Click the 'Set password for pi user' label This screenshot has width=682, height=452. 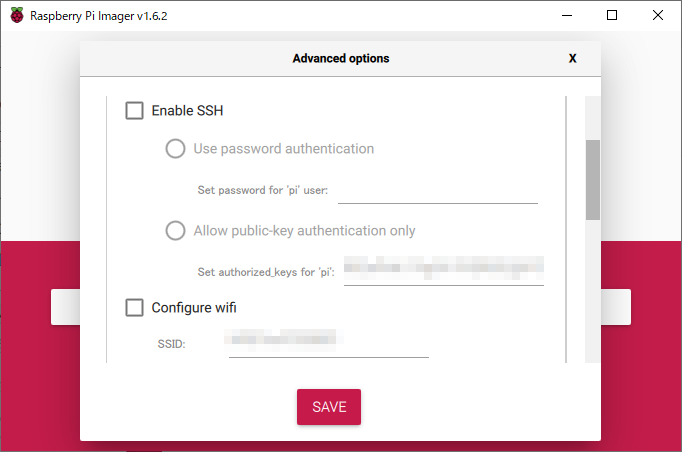click(x=264, y=191)
